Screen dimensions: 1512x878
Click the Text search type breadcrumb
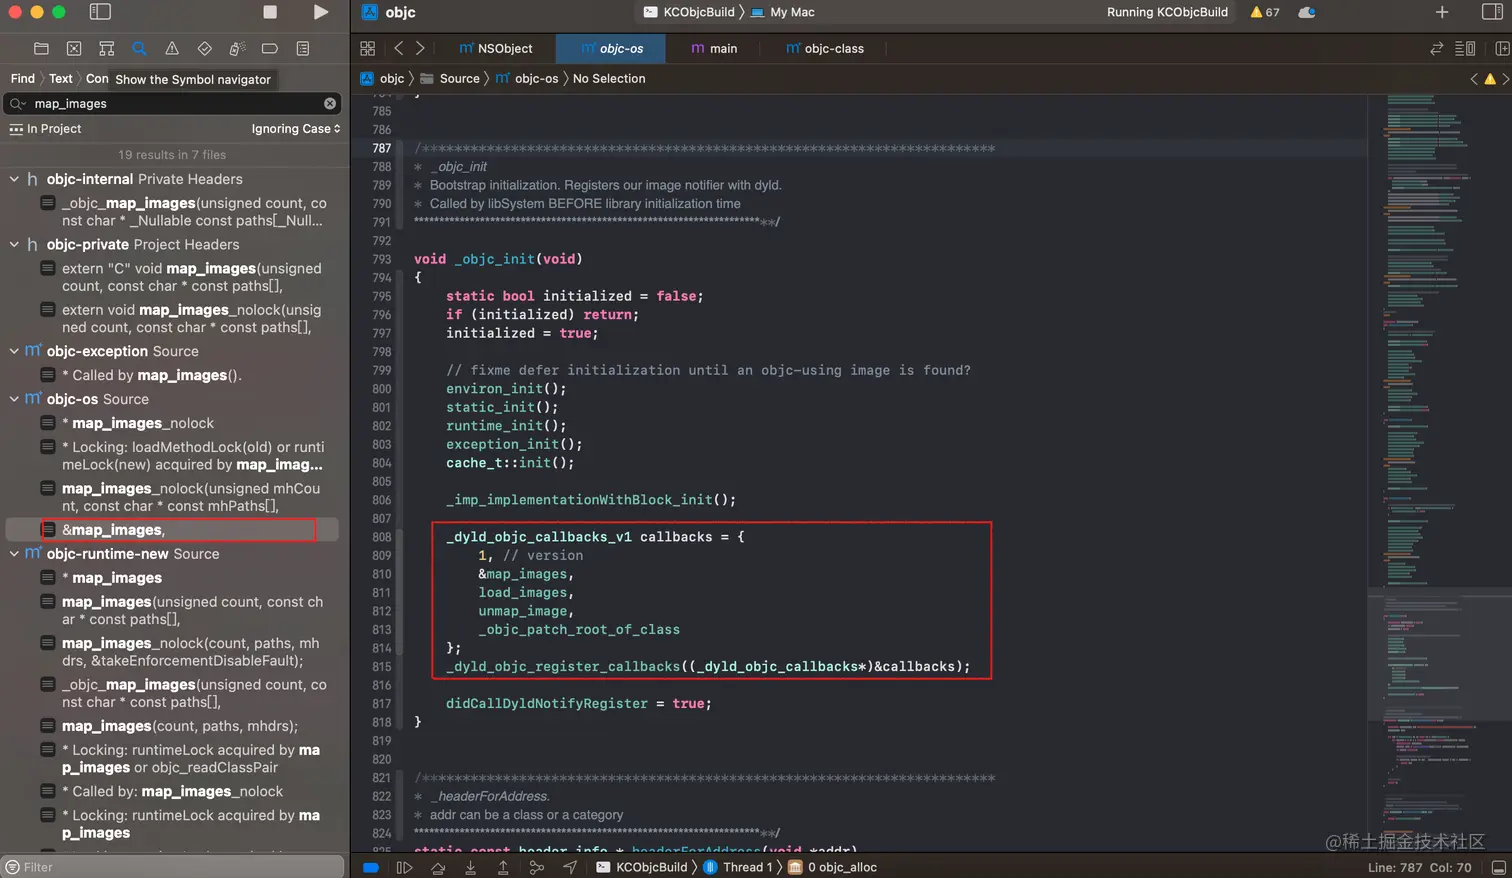61,79
